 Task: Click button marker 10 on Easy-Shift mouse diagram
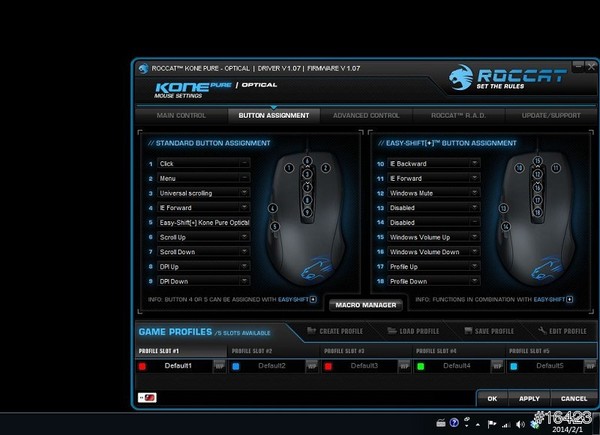pos(519,168)
